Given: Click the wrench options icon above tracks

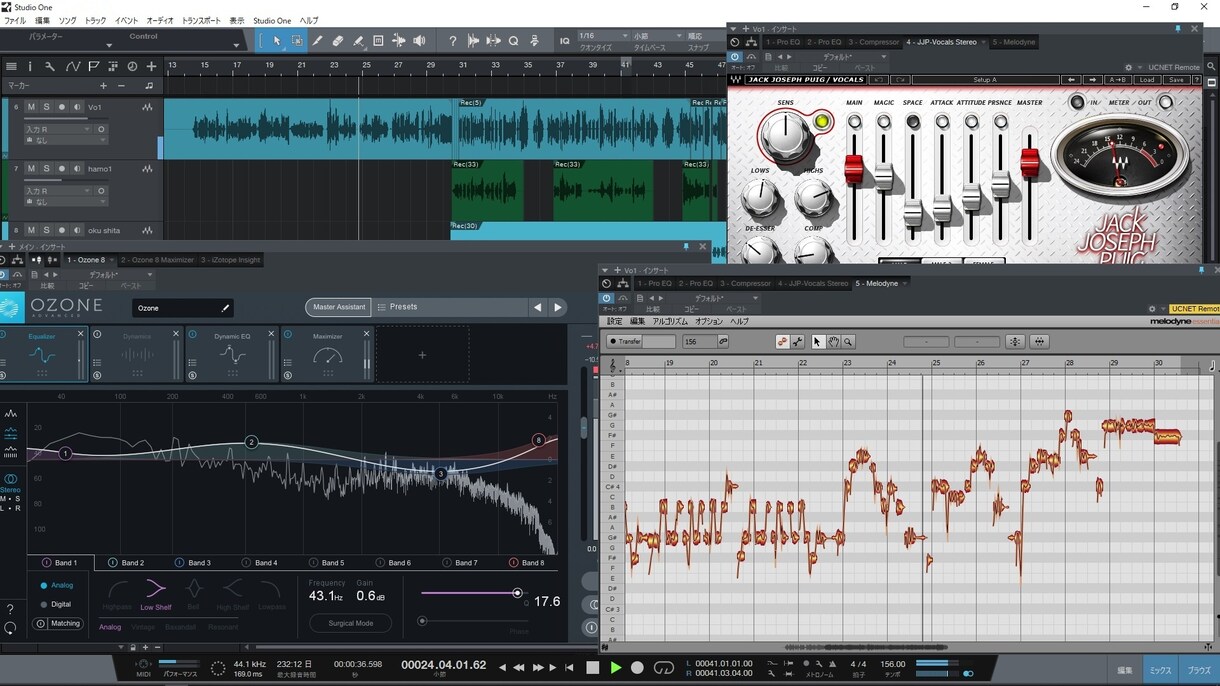Looking at the screenshot, I should coord(50,66).
